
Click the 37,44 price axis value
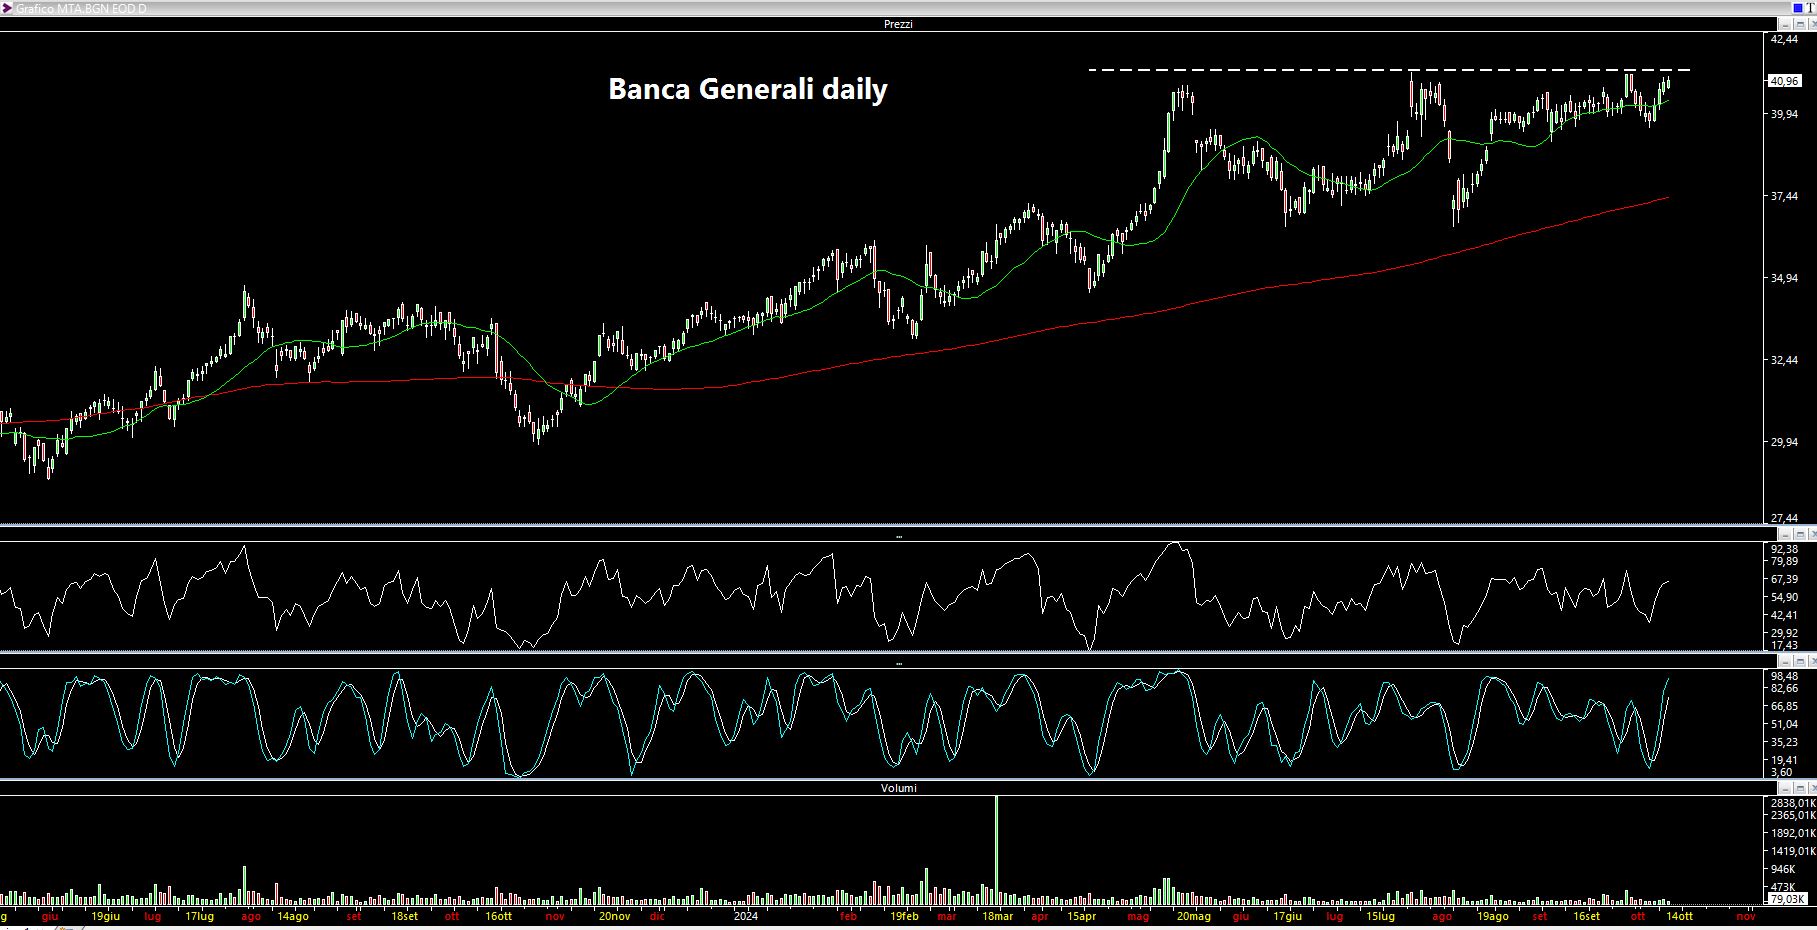1784,196
